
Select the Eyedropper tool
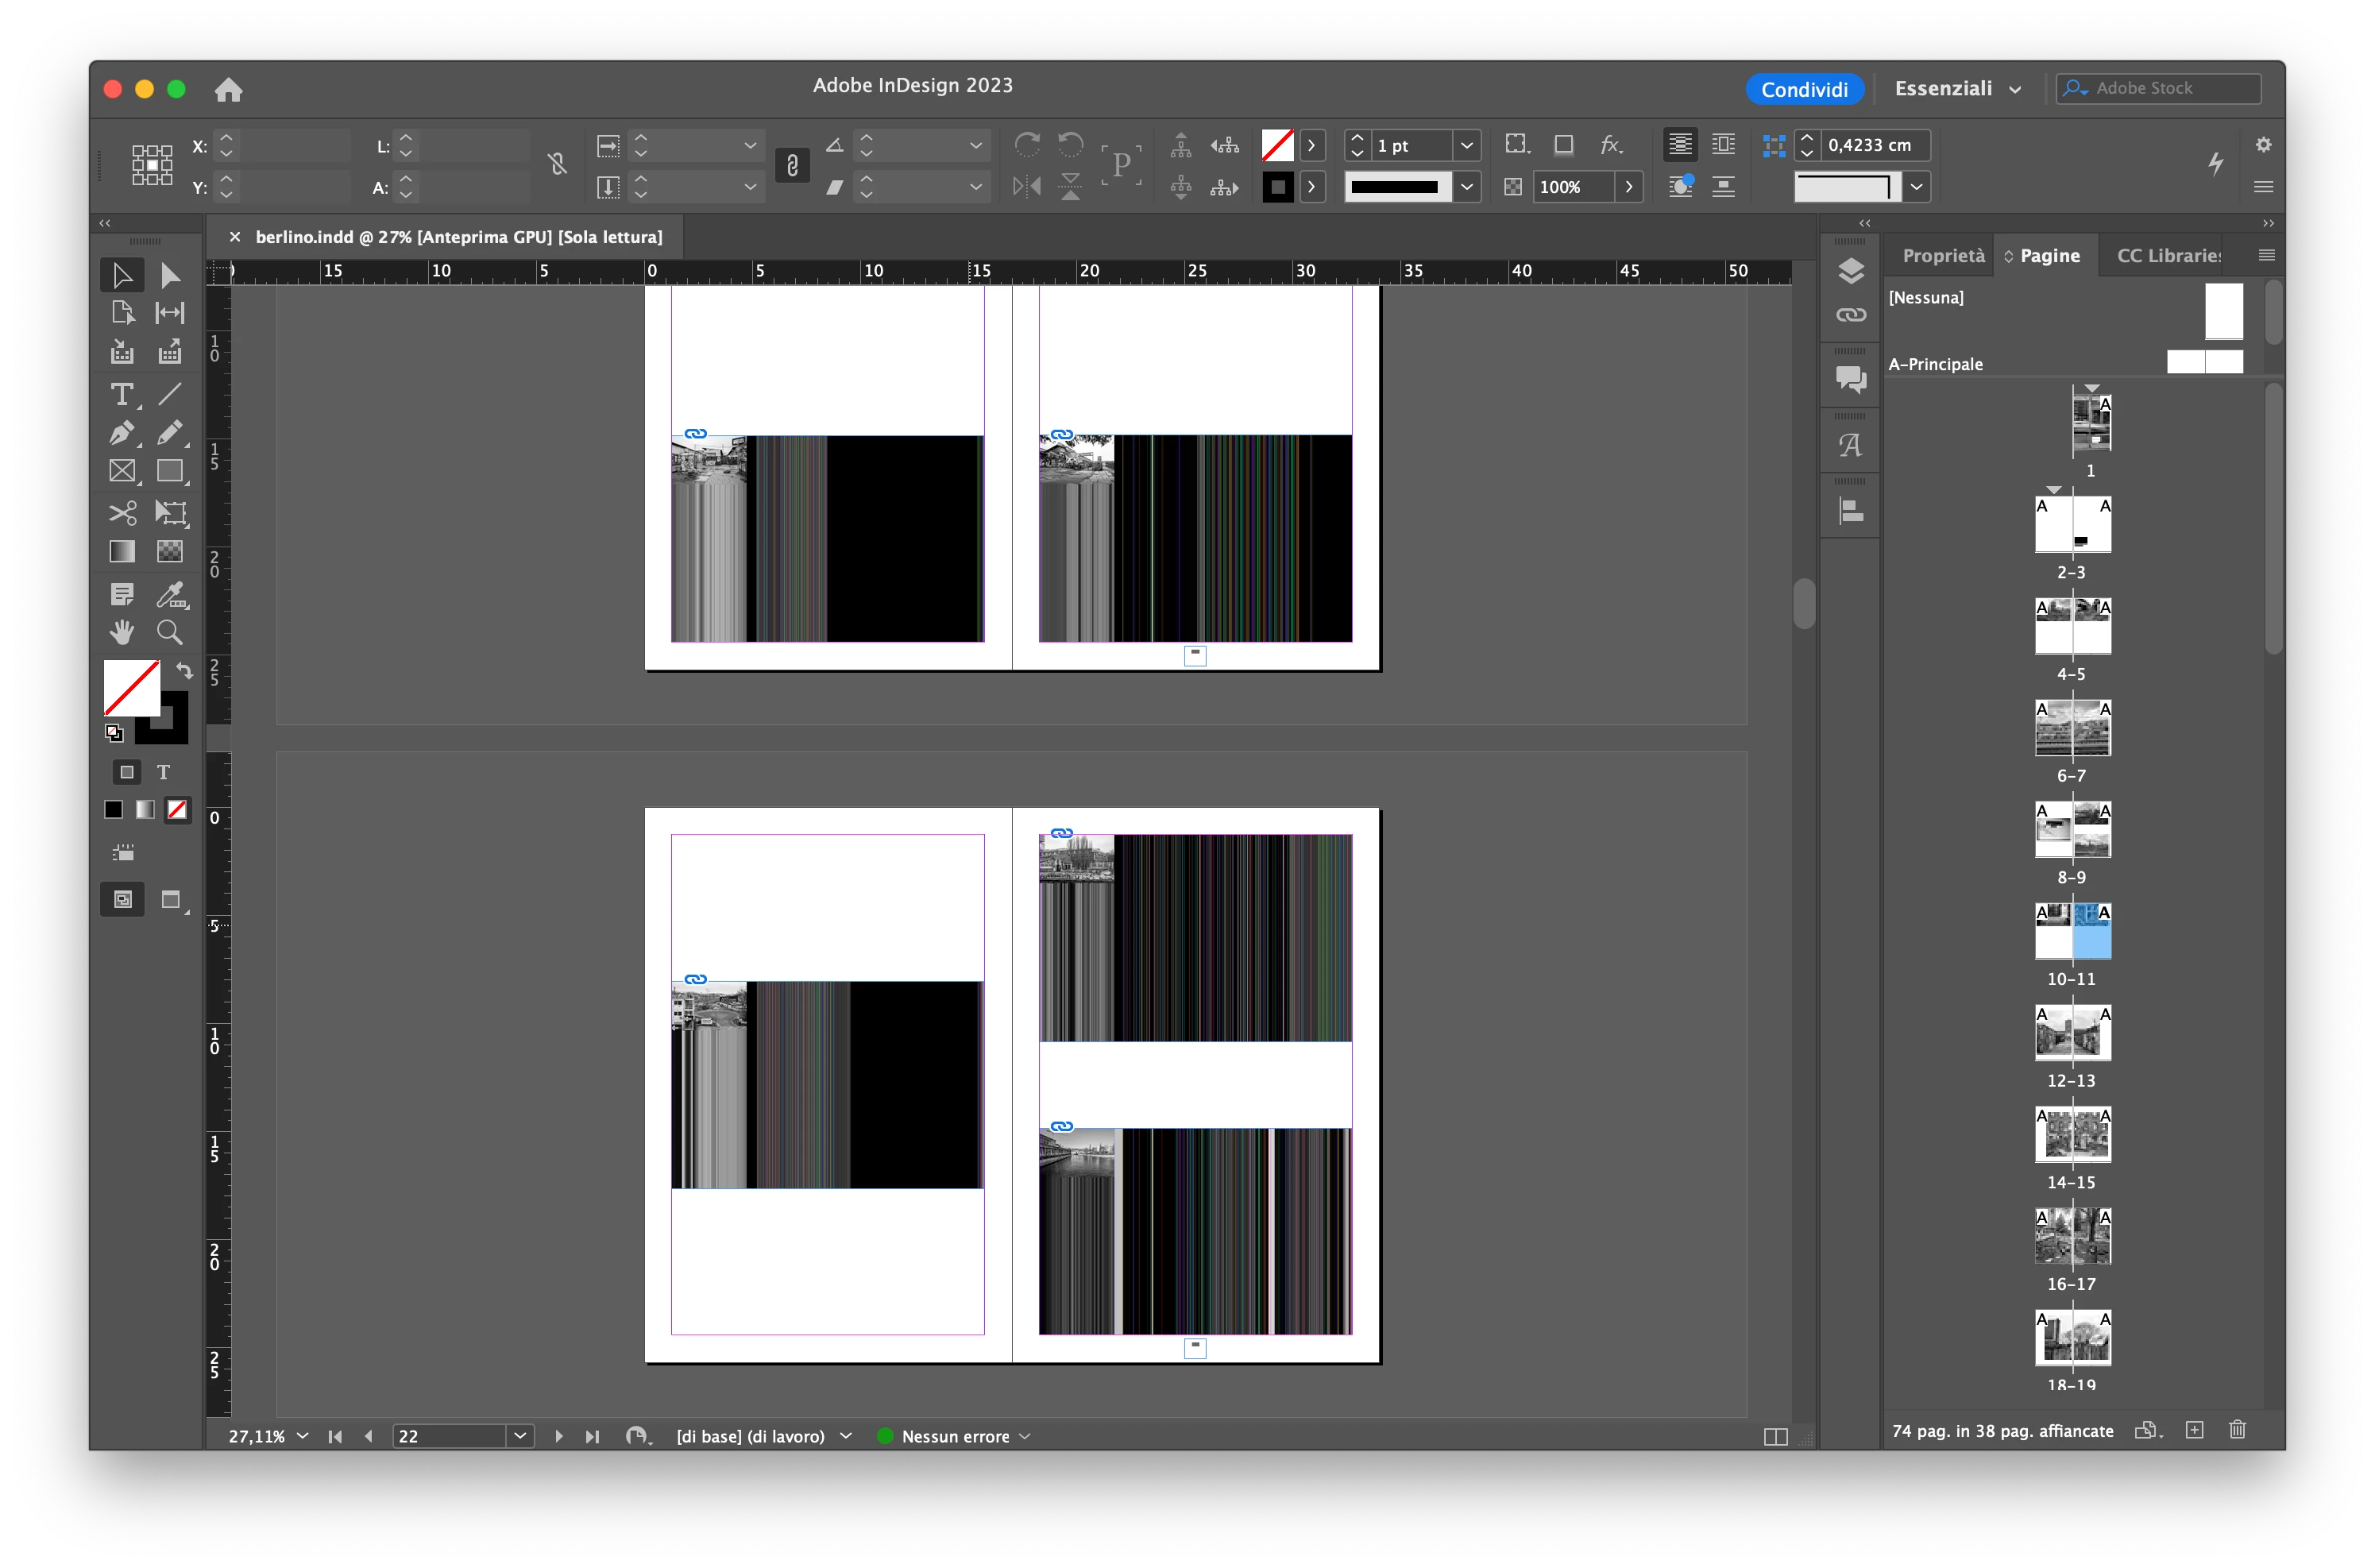coord(170,594)
